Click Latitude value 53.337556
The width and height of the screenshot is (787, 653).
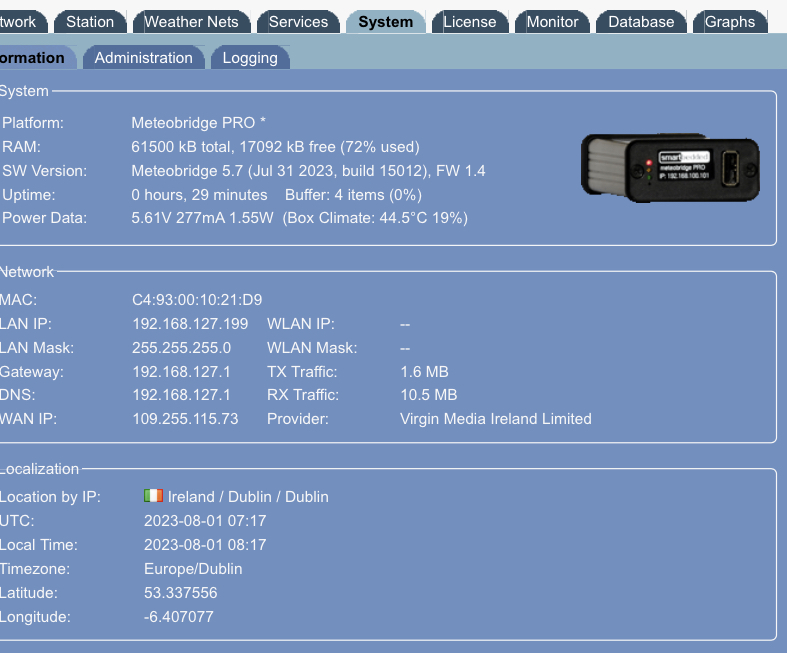coord(181,593)
